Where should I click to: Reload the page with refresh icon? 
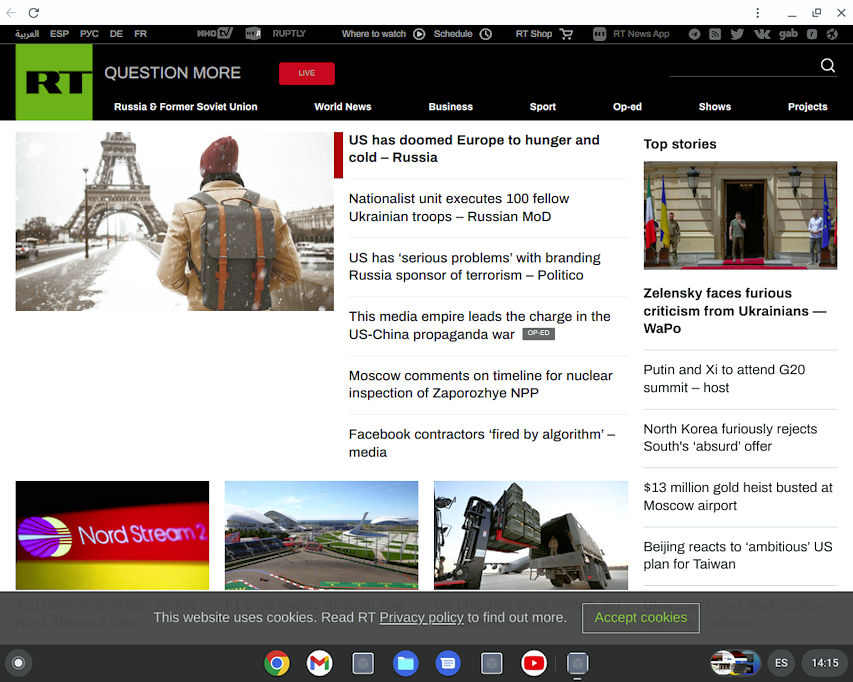point(34,13)
